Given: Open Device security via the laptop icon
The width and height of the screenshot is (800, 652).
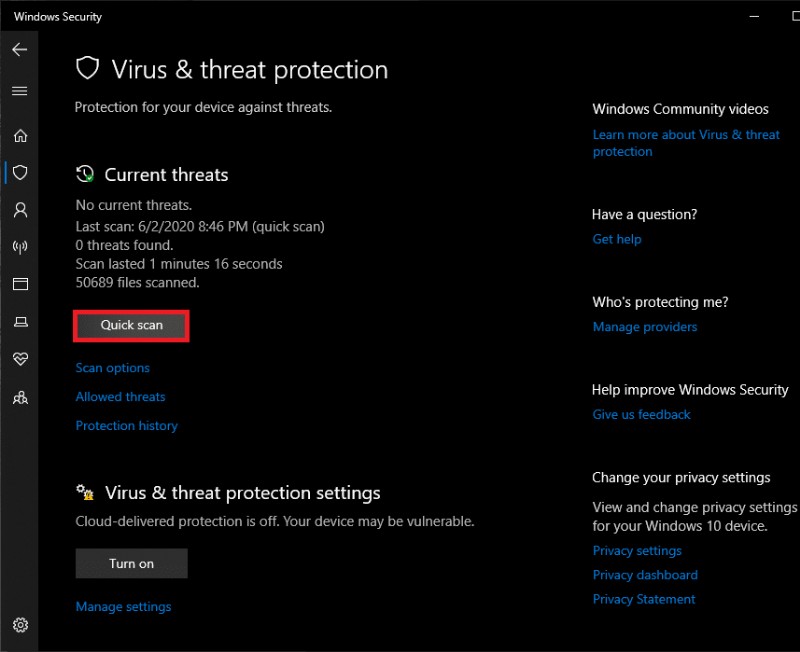Looking at the screenshot, I should point(19,321).
